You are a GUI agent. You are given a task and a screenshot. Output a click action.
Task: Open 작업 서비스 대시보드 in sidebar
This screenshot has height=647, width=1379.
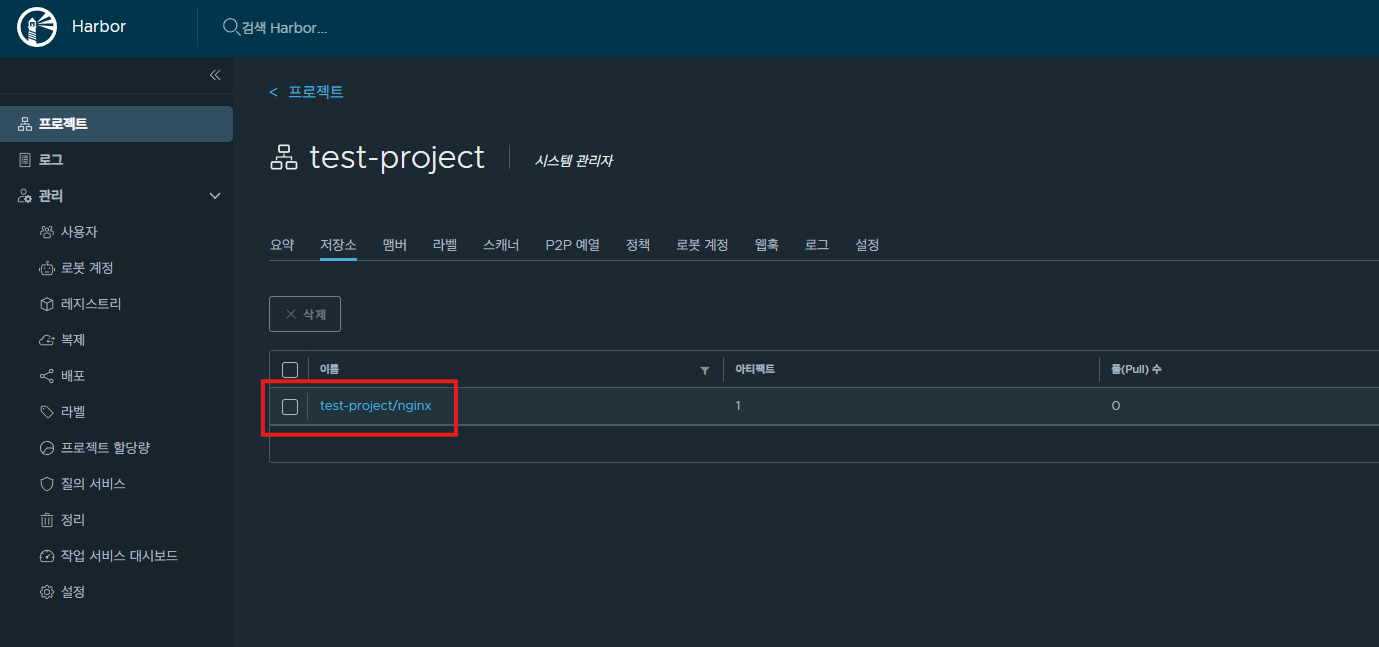119,556
